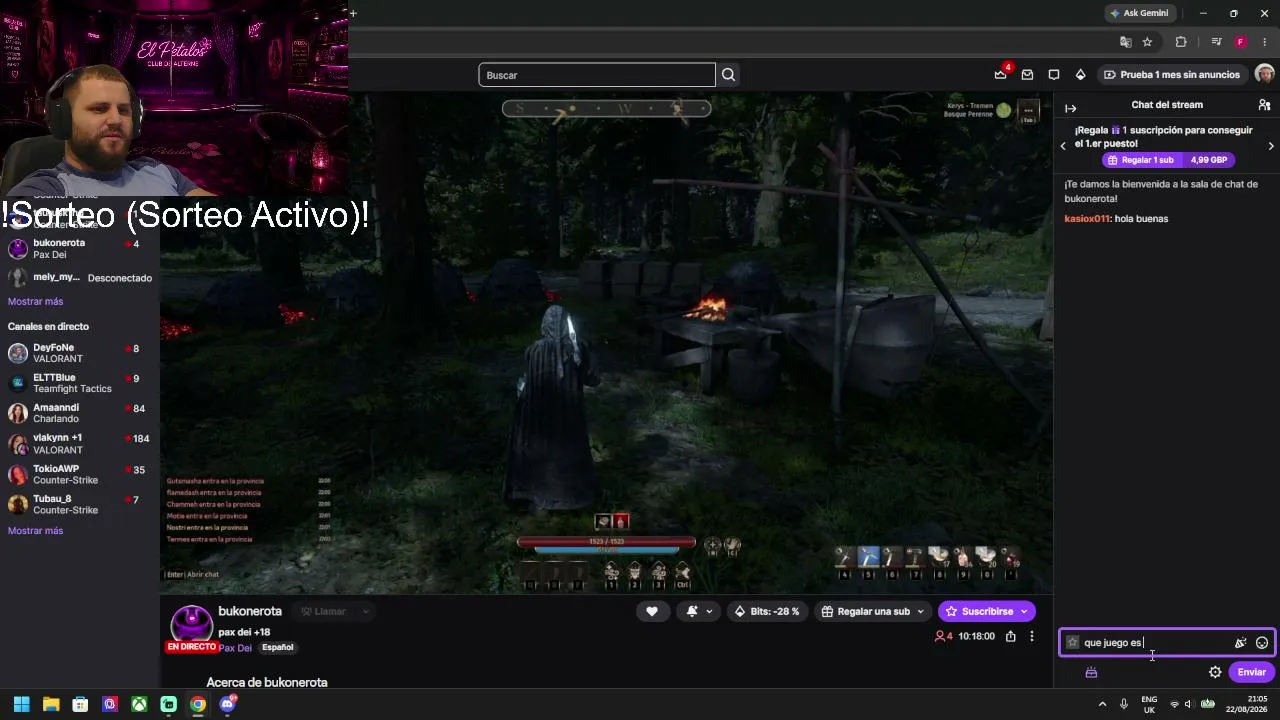
Task: Open the Chrome profile F icon
Action: (x=1240, y=42)
